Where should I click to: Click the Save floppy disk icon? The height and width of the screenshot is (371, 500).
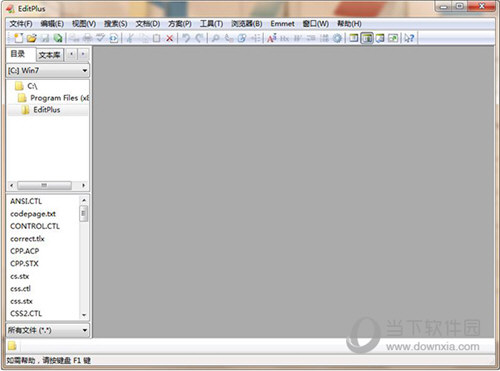coord(45,38)
